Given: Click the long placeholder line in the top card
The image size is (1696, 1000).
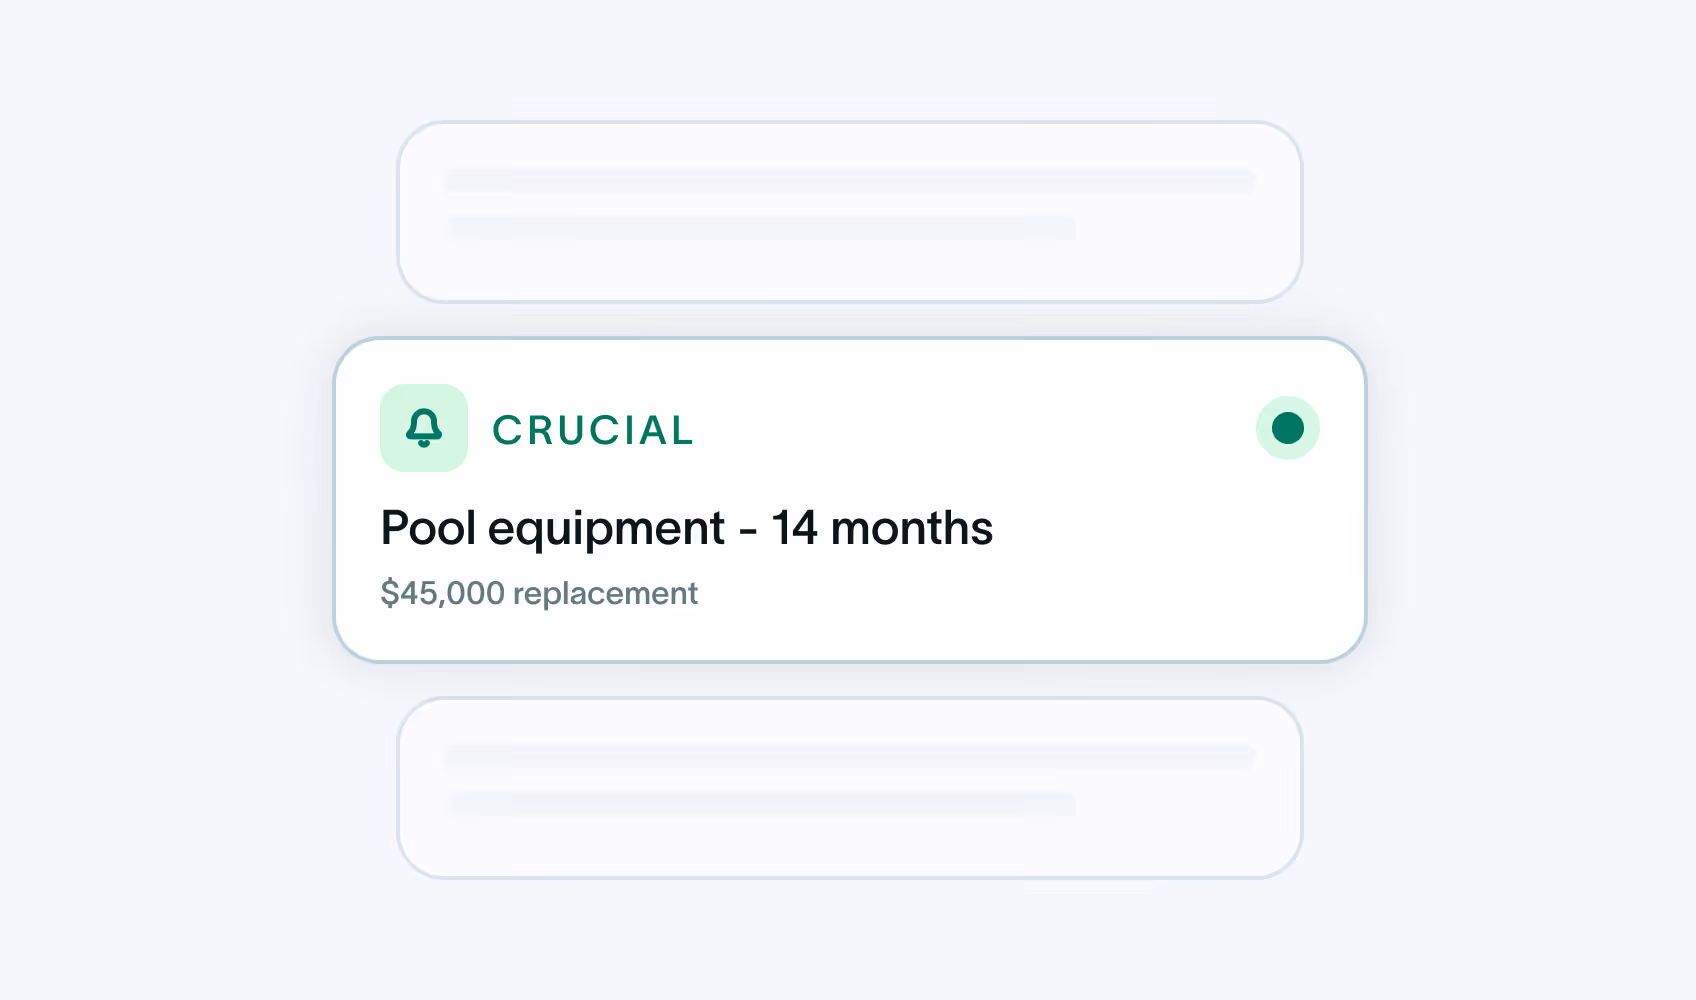Looking at the screenshot, I should point(850,180).
